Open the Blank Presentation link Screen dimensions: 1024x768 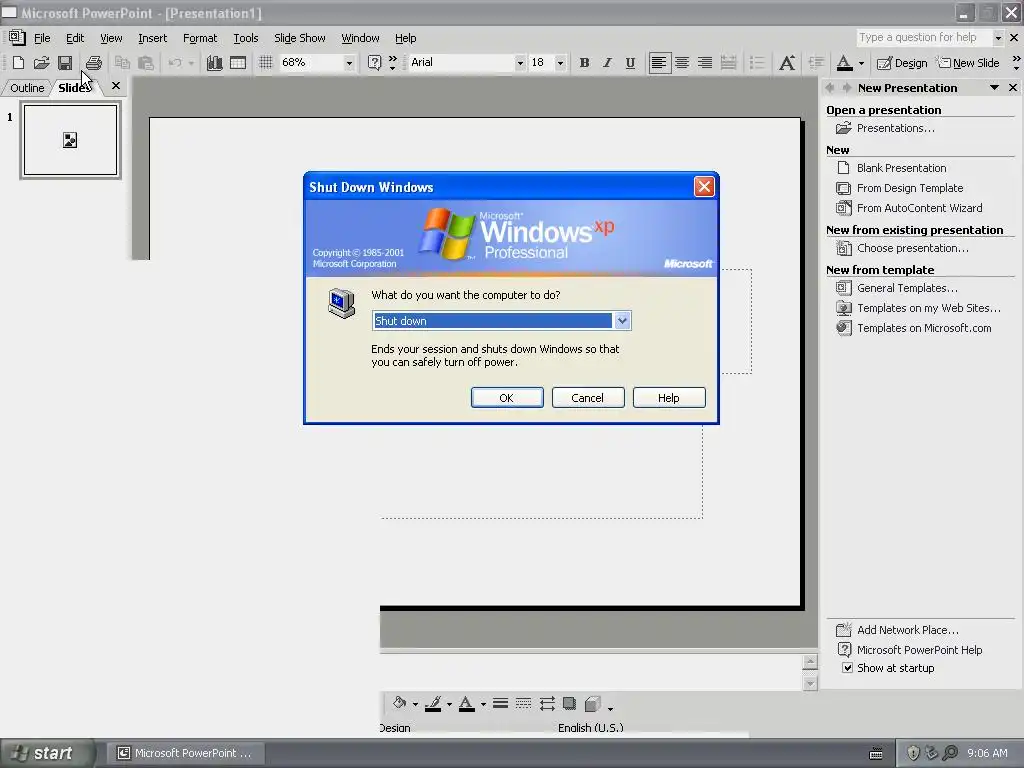(x=901, y=168)
